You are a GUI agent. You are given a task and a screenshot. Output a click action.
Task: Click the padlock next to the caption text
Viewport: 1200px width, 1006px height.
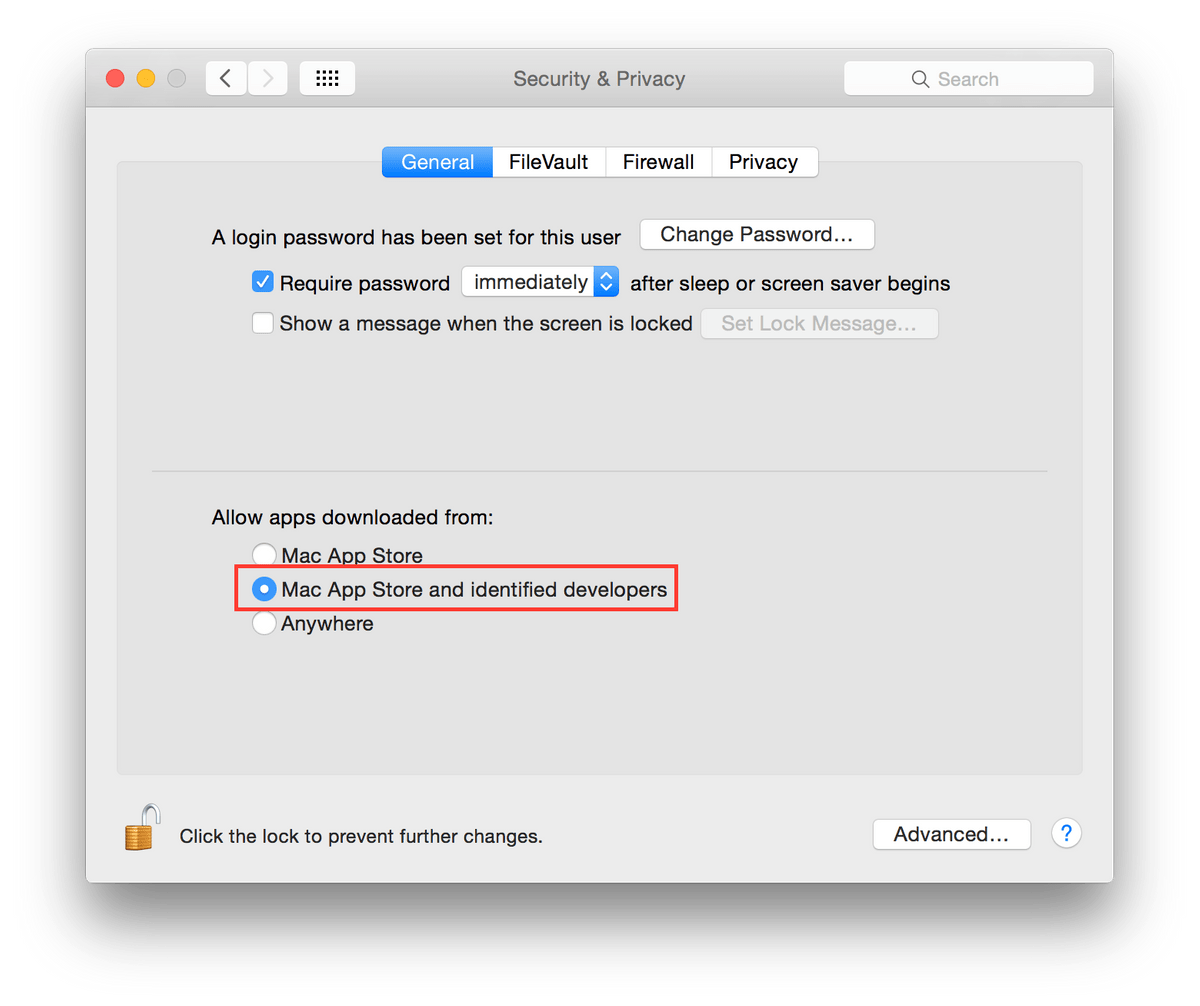pos(141,827)
